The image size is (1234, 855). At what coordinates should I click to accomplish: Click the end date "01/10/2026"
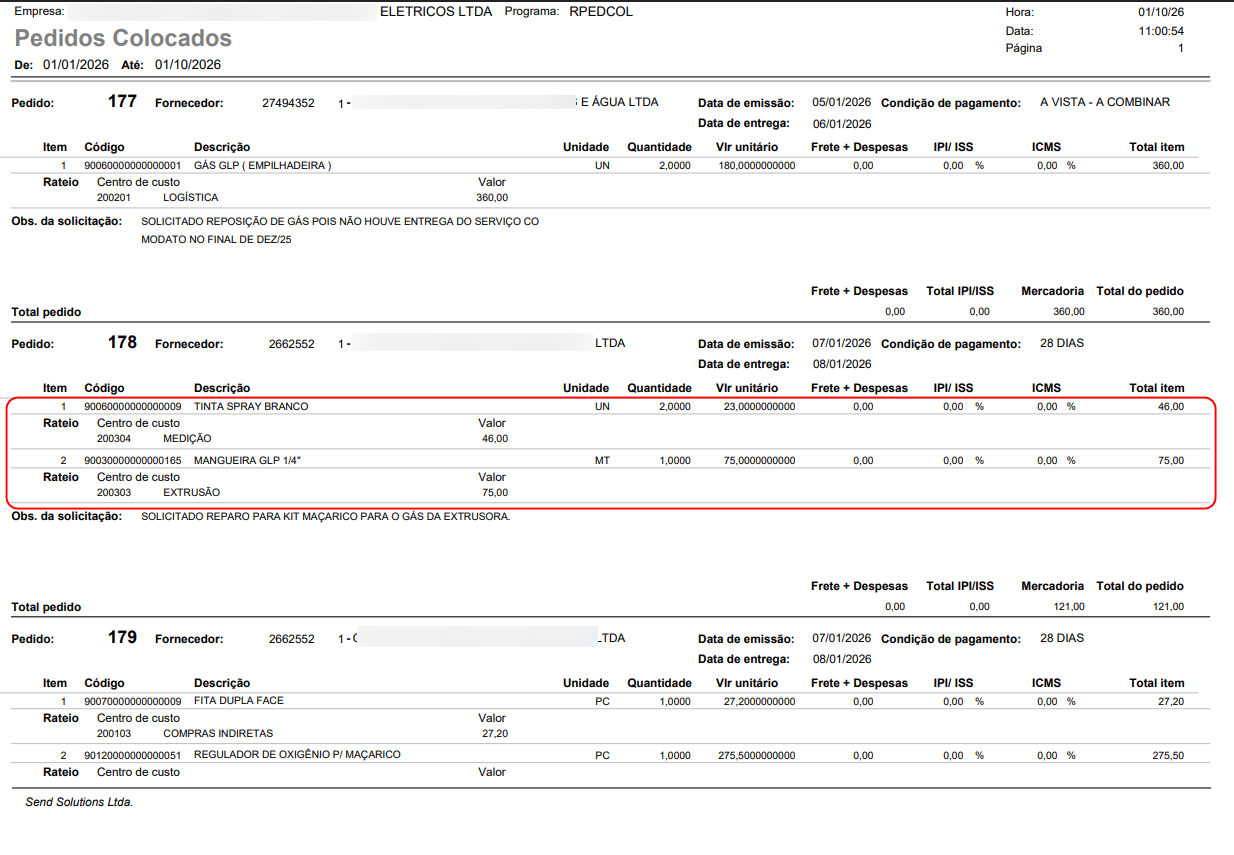click(x=188, y=65)
